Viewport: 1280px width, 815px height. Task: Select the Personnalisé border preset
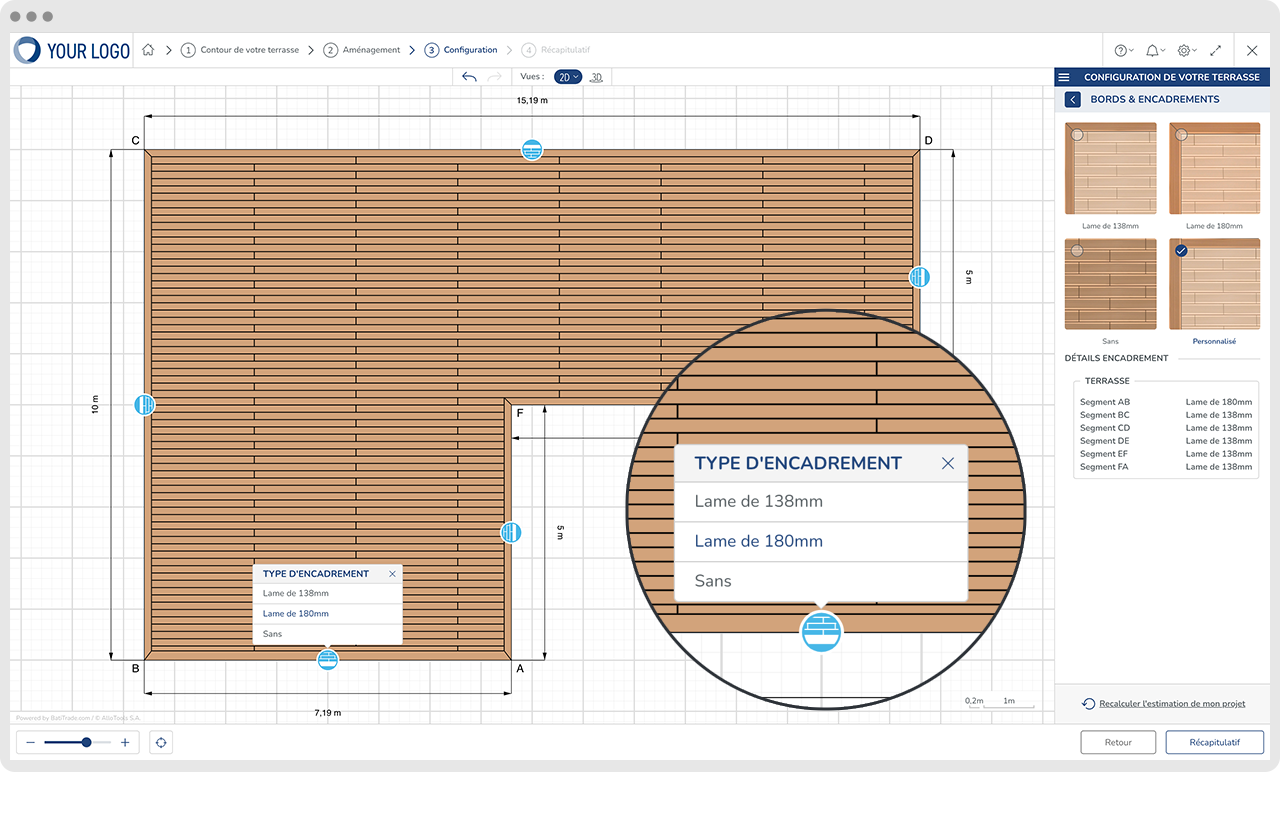1214,284
